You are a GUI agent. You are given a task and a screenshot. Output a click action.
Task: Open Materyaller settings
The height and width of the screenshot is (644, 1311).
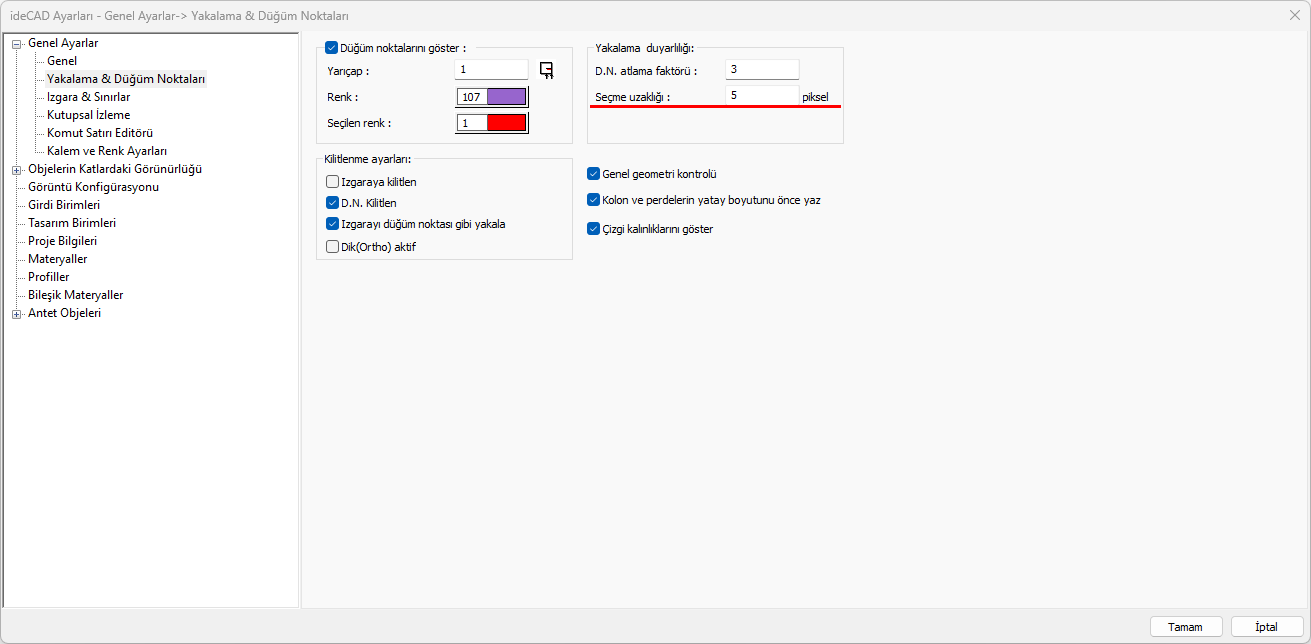pyautogui.click(x=58, y=259)
